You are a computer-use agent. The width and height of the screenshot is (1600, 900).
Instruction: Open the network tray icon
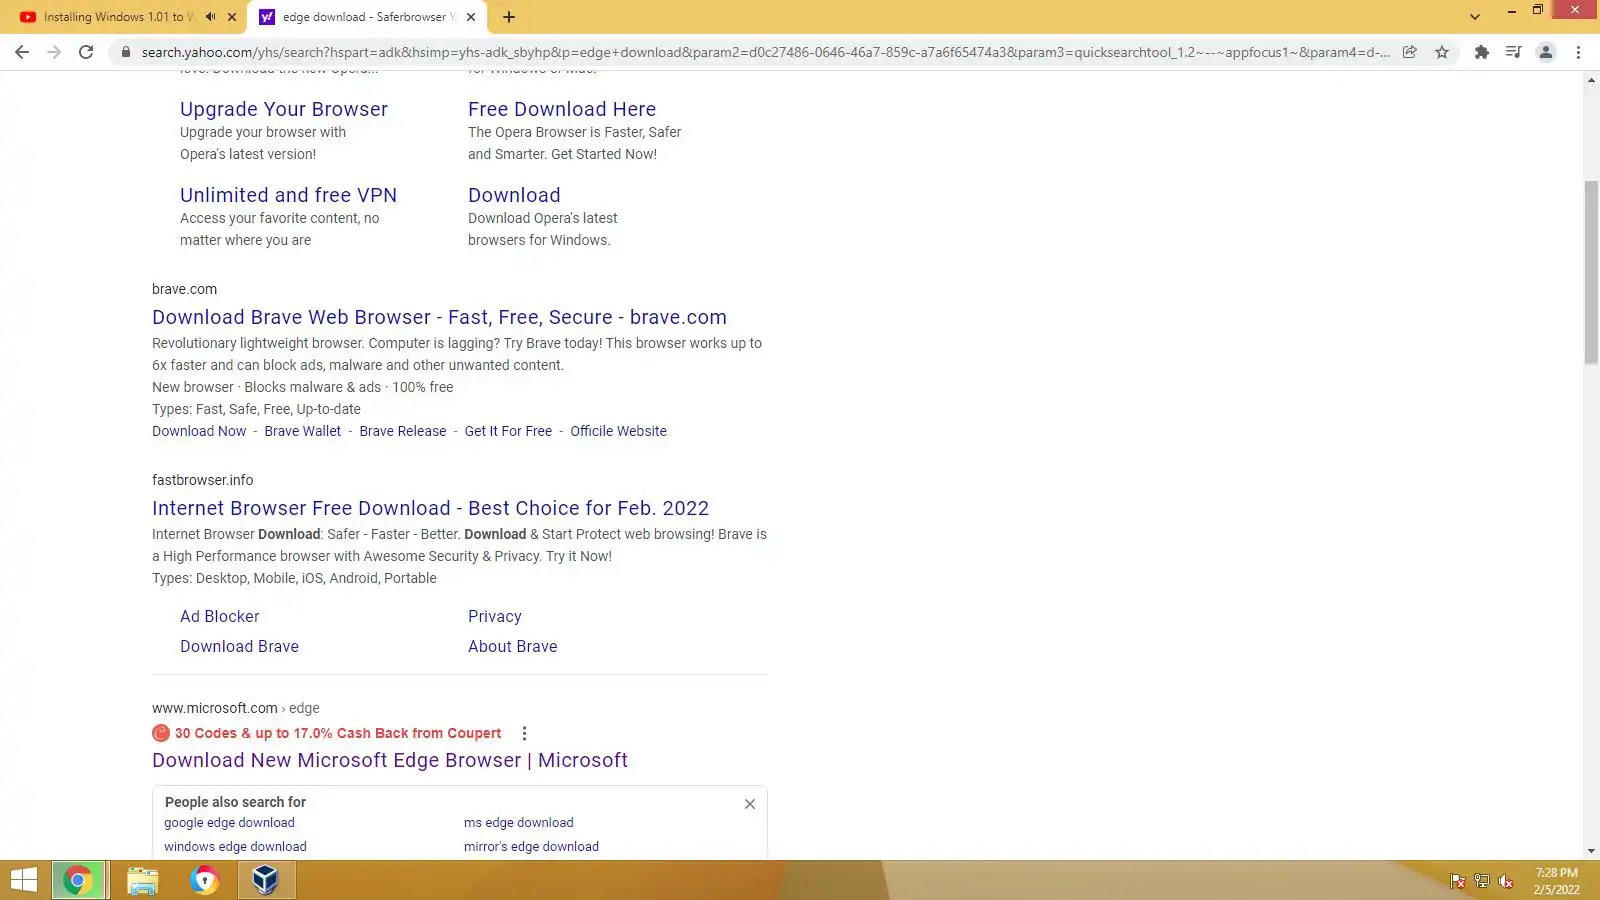click(x=1482, y=881)
